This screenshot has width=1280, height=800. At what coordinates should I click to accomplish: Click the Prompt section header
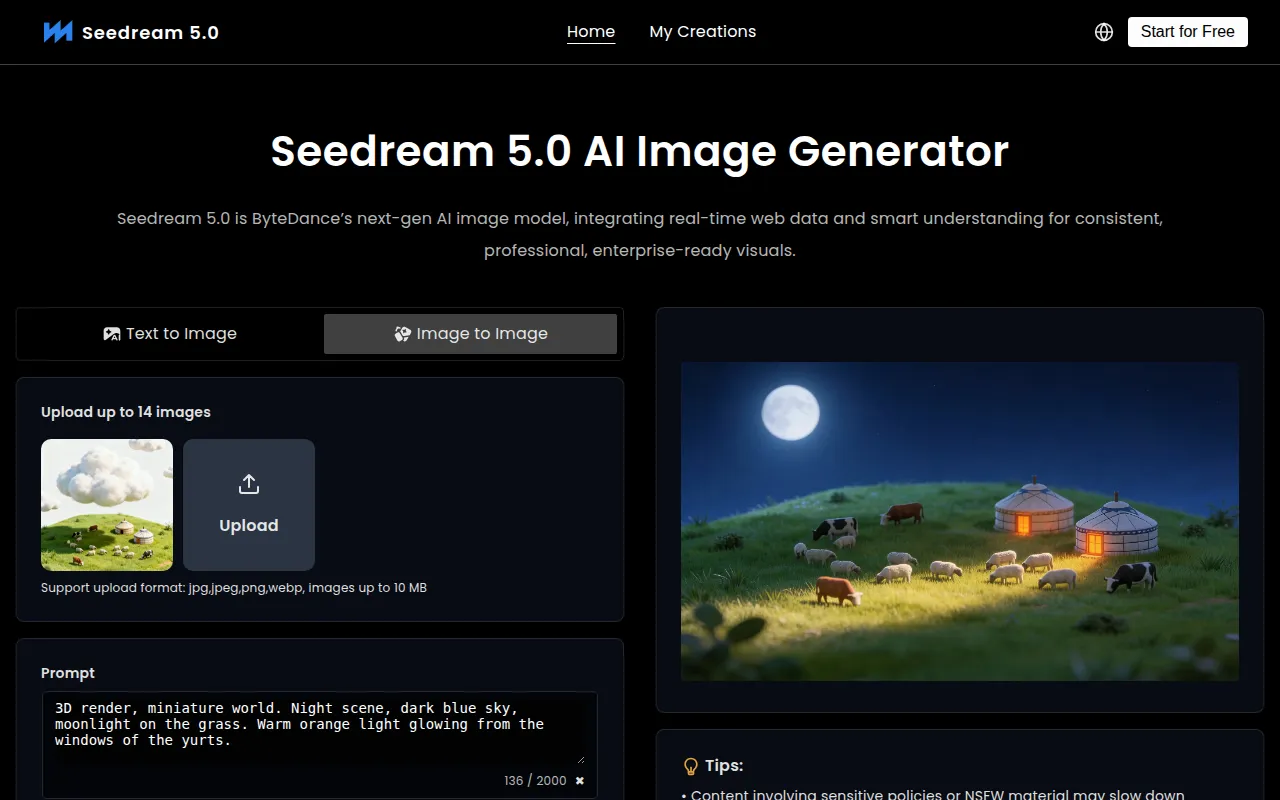tap(67, 672)
